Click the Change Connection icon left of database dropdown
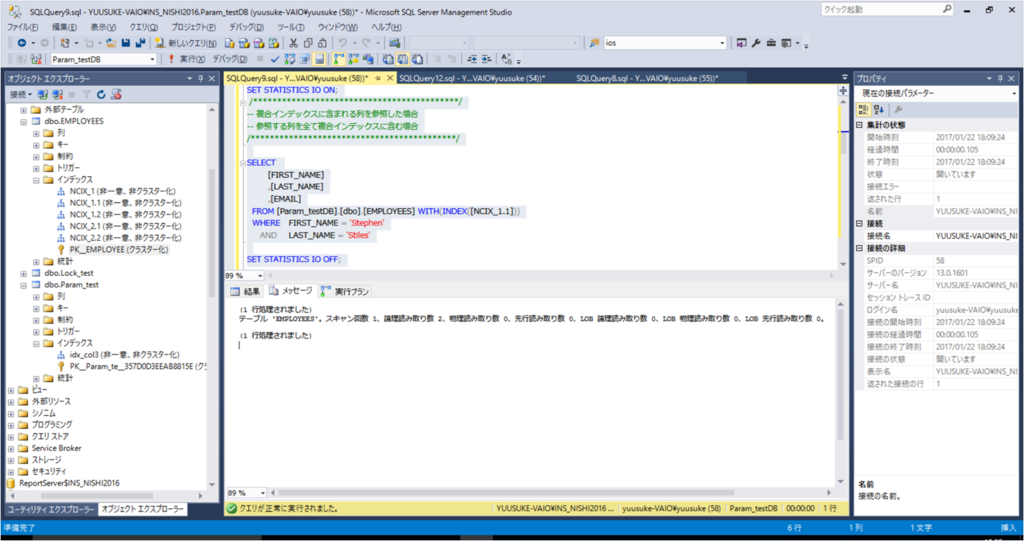 coord(36,59)
